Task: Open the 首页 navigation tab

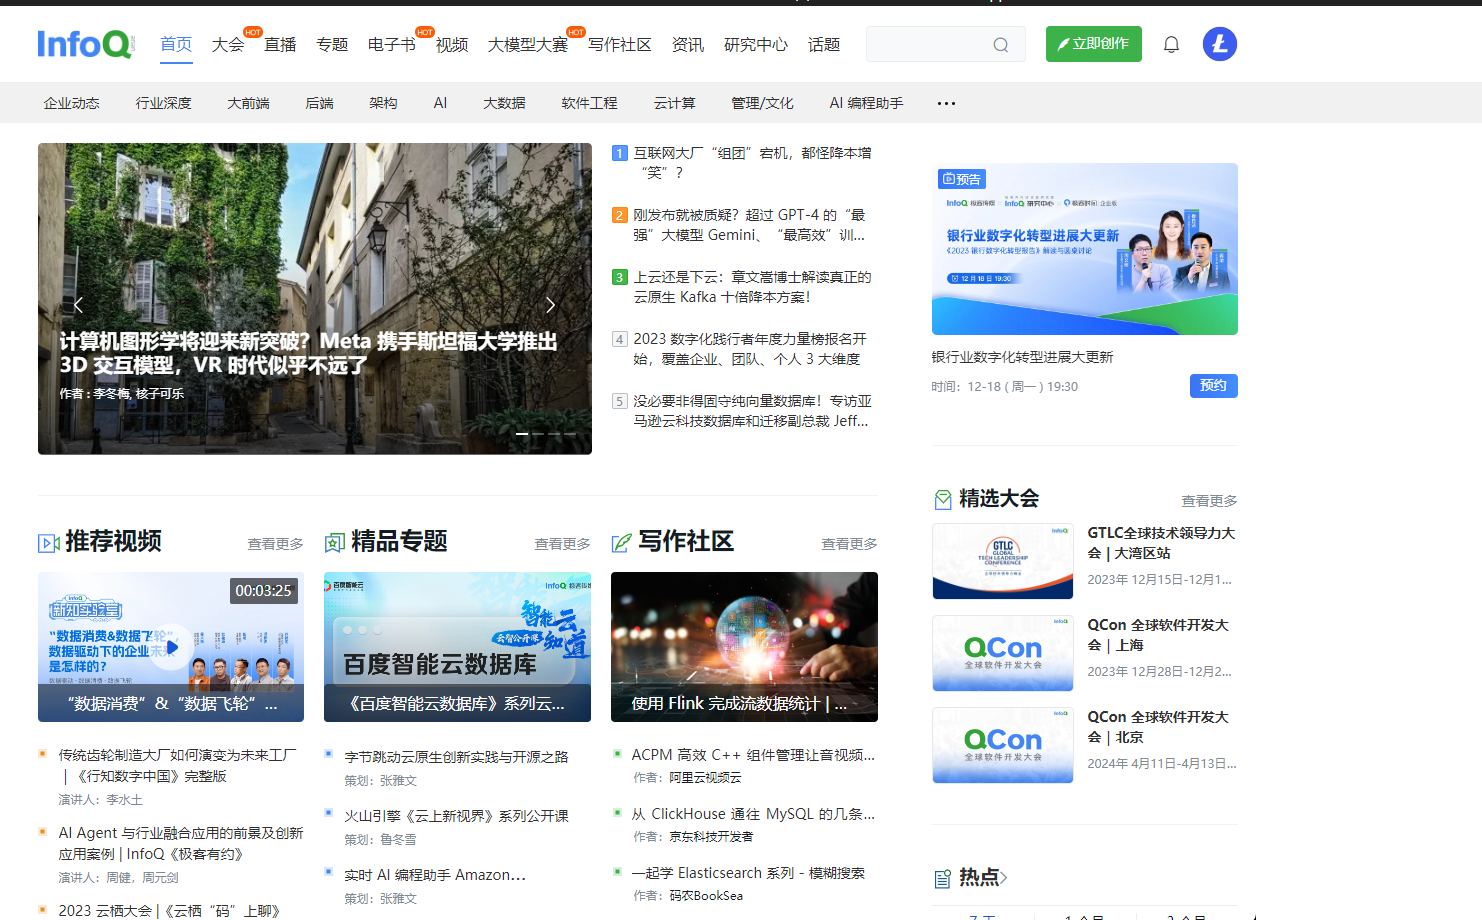Action: click(176, 45)
